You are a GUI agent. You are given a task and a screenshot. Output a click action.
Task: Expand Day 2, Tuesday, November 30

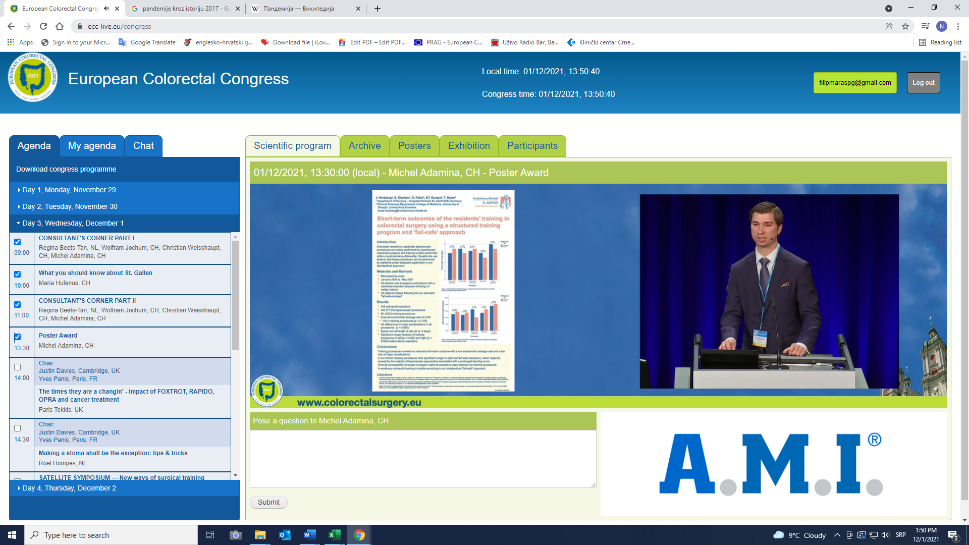pos(69,206)
